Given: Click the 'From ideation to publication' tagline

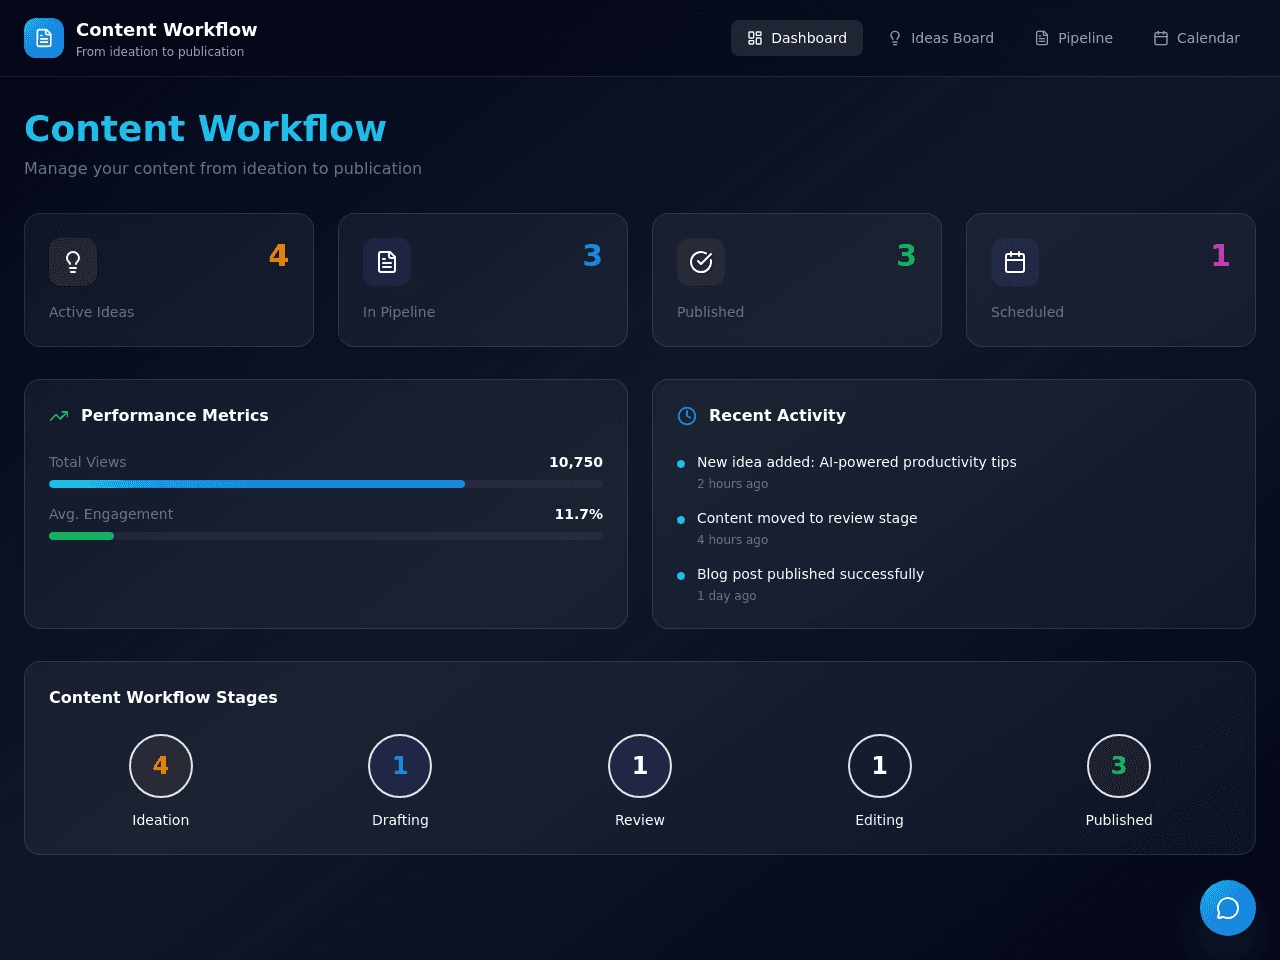Looking at the screenshot, I should pos(160,52).
